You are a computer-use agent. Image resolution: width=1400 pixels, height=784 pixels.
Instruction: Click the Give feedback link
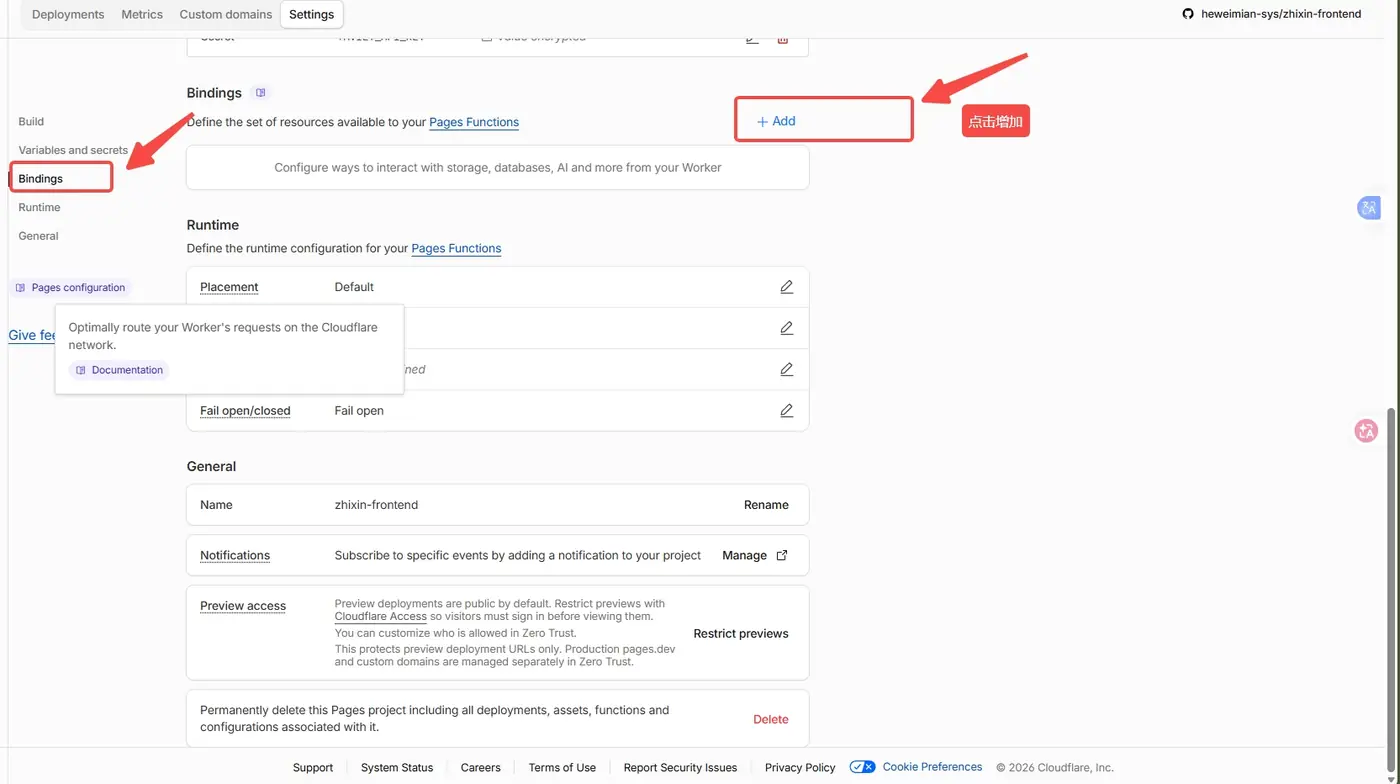pyautogui.click(x=32, y=335)
